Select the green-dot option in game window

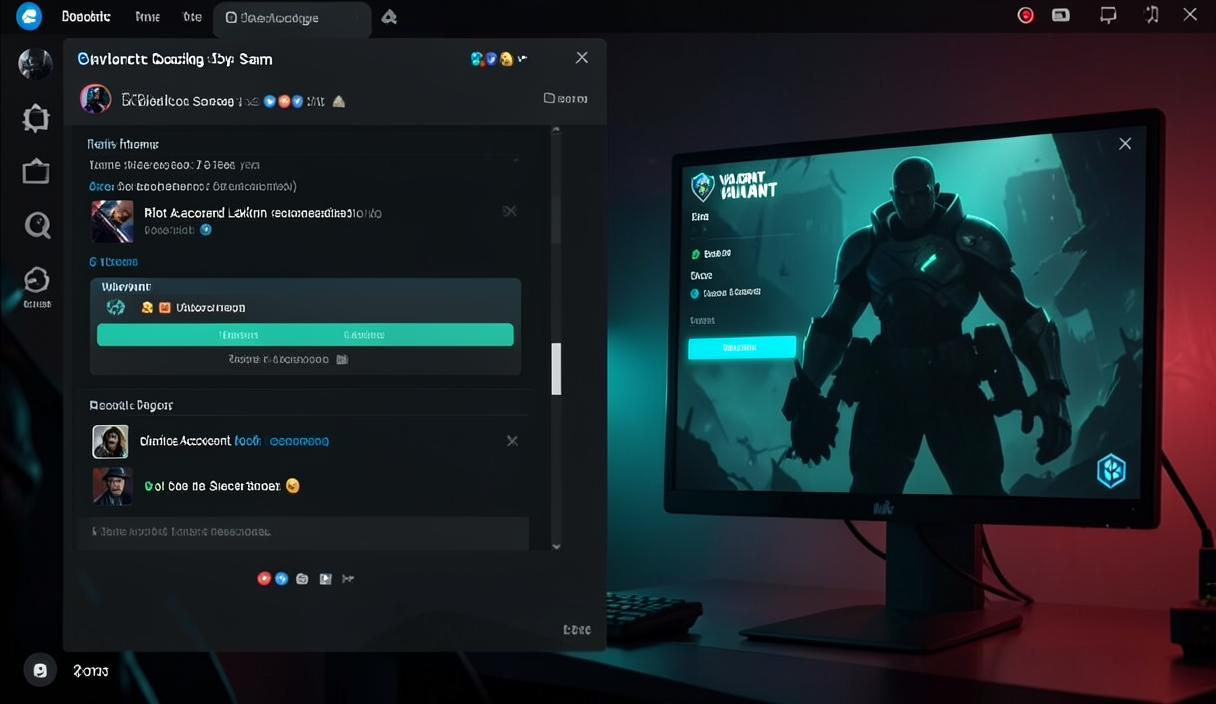pyautogui.click(x=711, y=254)
